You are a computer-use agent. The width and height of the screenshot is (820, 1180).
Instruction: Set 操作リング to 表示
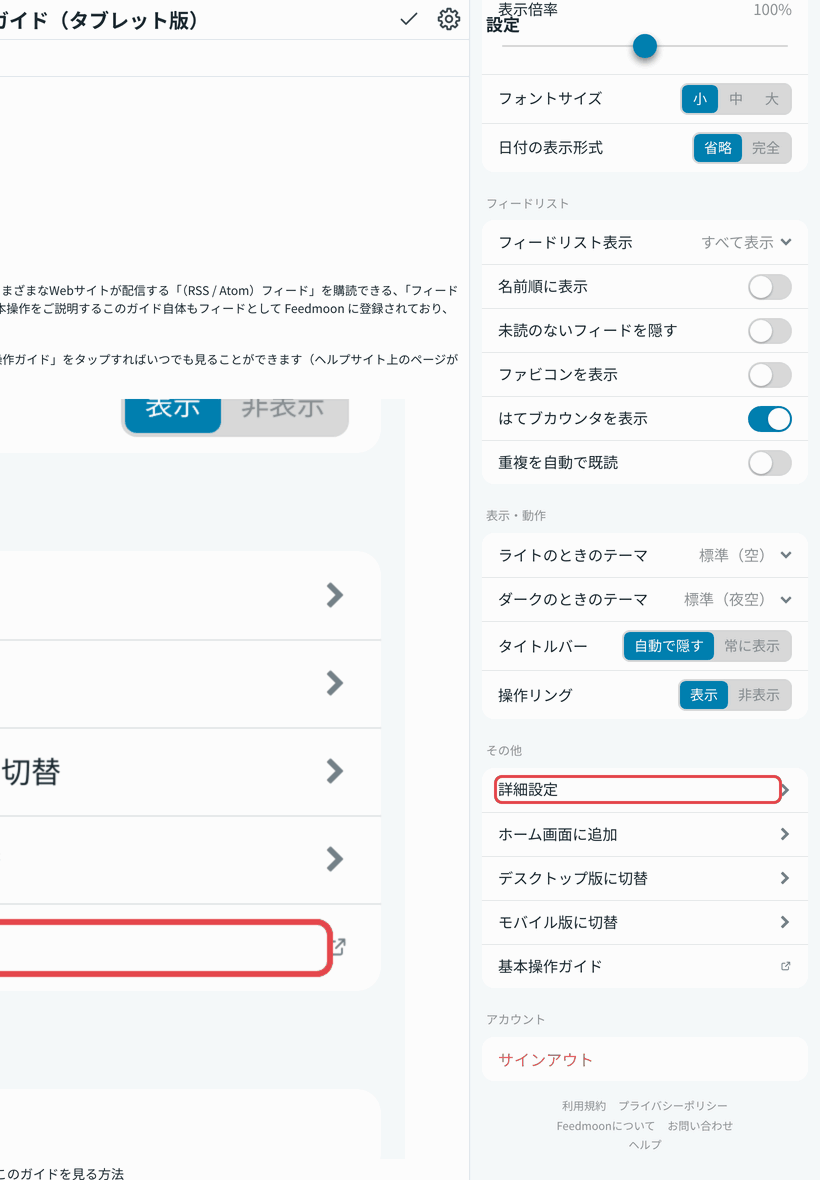point(703,695)
